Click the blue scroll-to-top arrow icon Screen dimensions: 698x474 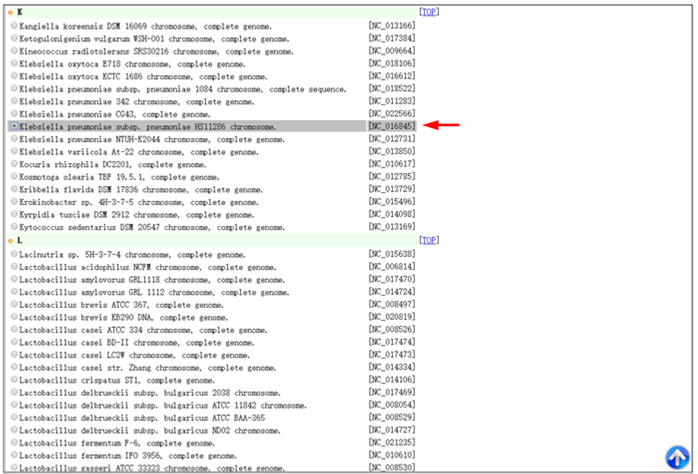[x=675, y=455]
